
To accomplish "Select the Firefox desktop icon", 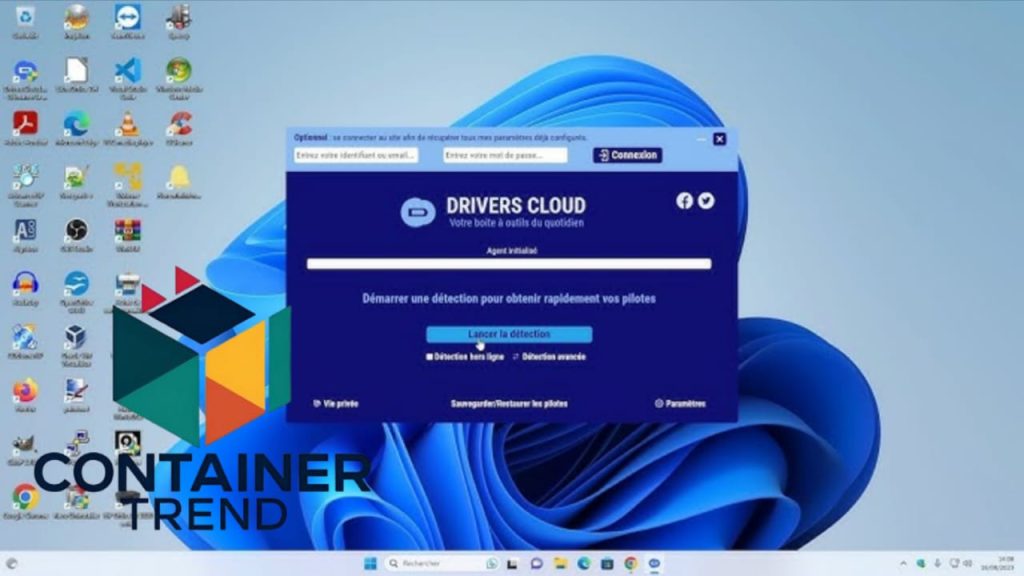I will [x=25, y=396].
